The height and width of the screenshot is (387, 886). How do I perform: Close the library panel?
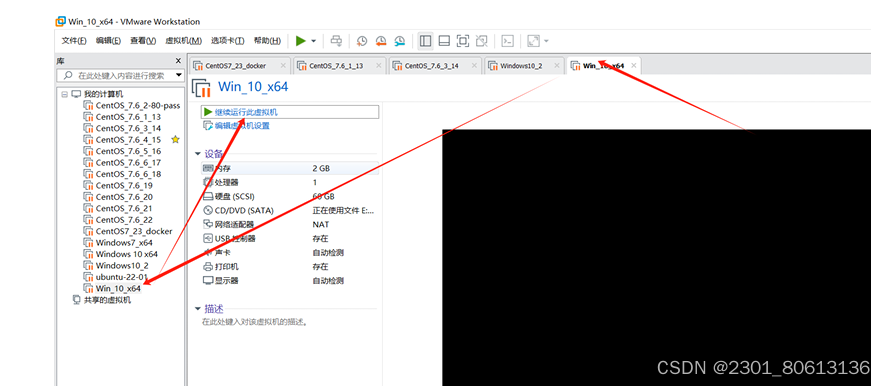point(178,60)
